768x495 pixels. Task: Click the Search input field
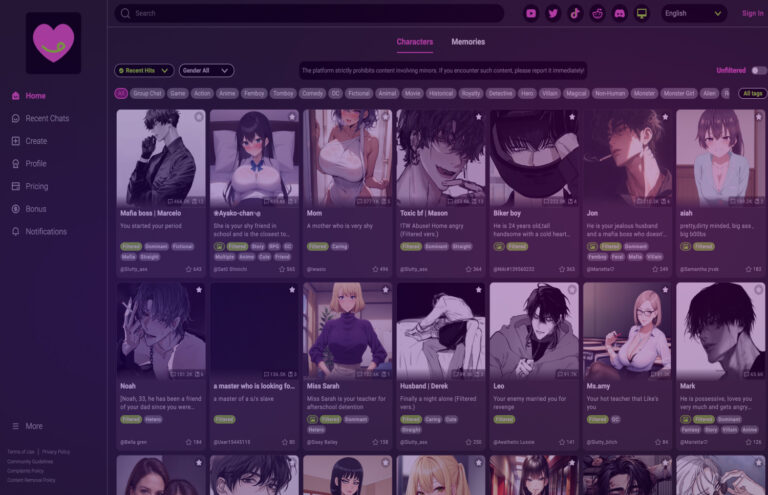click(309, 14)
